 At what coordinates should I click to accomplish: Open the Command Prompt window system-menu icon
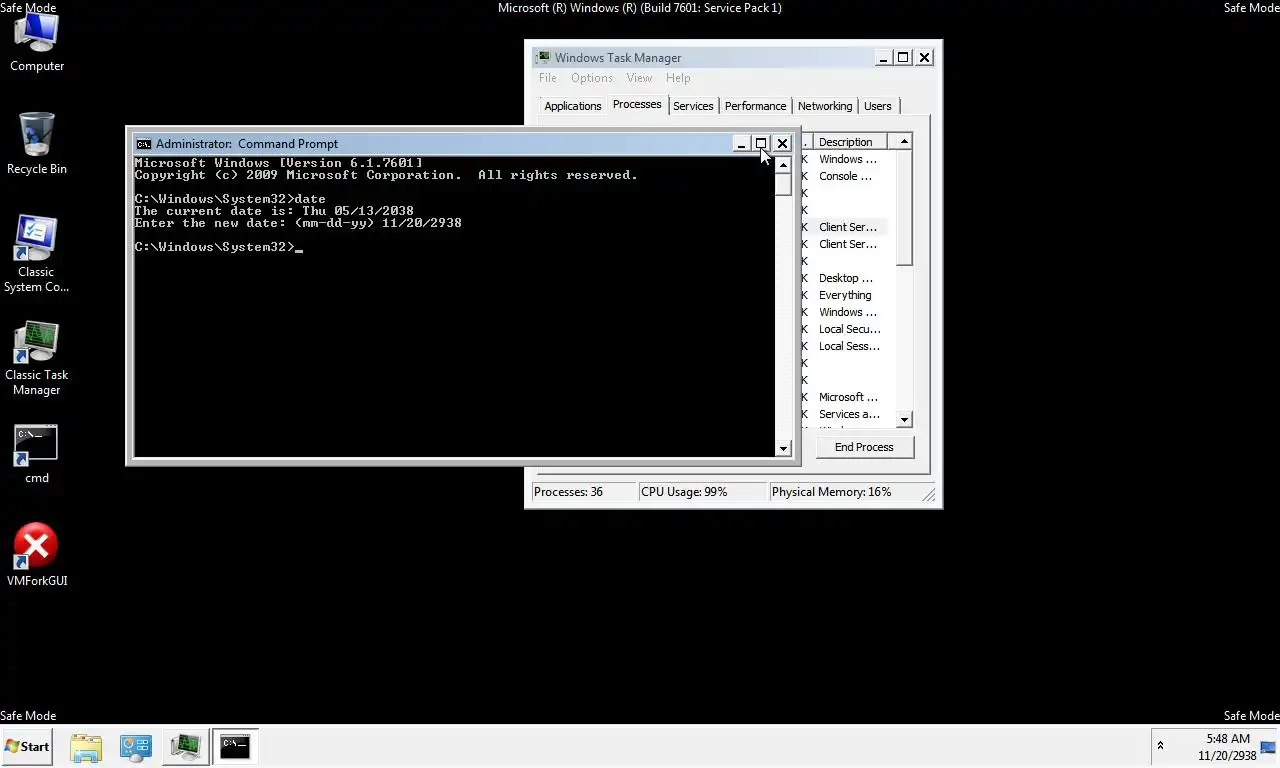pyautogui.click(x=144, y=143)
